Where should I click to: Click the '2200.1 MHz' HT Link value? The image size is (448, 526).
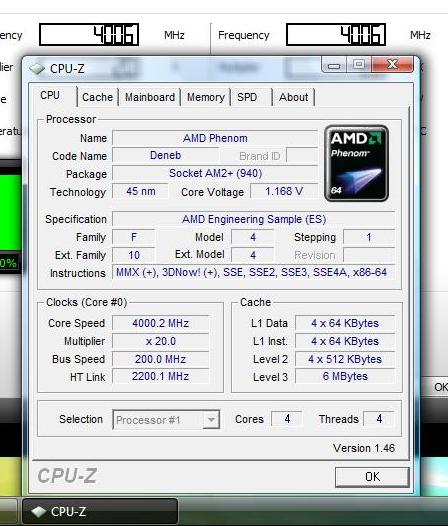[x=160, y=376]
